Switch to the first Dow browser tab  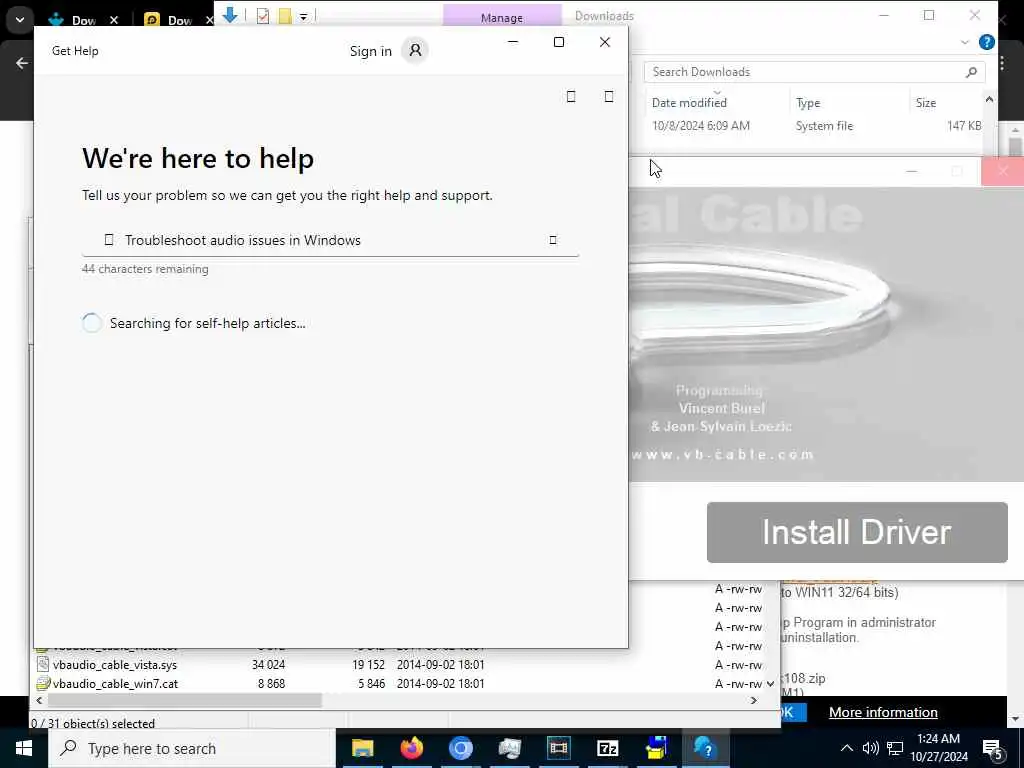click(72, 20)
